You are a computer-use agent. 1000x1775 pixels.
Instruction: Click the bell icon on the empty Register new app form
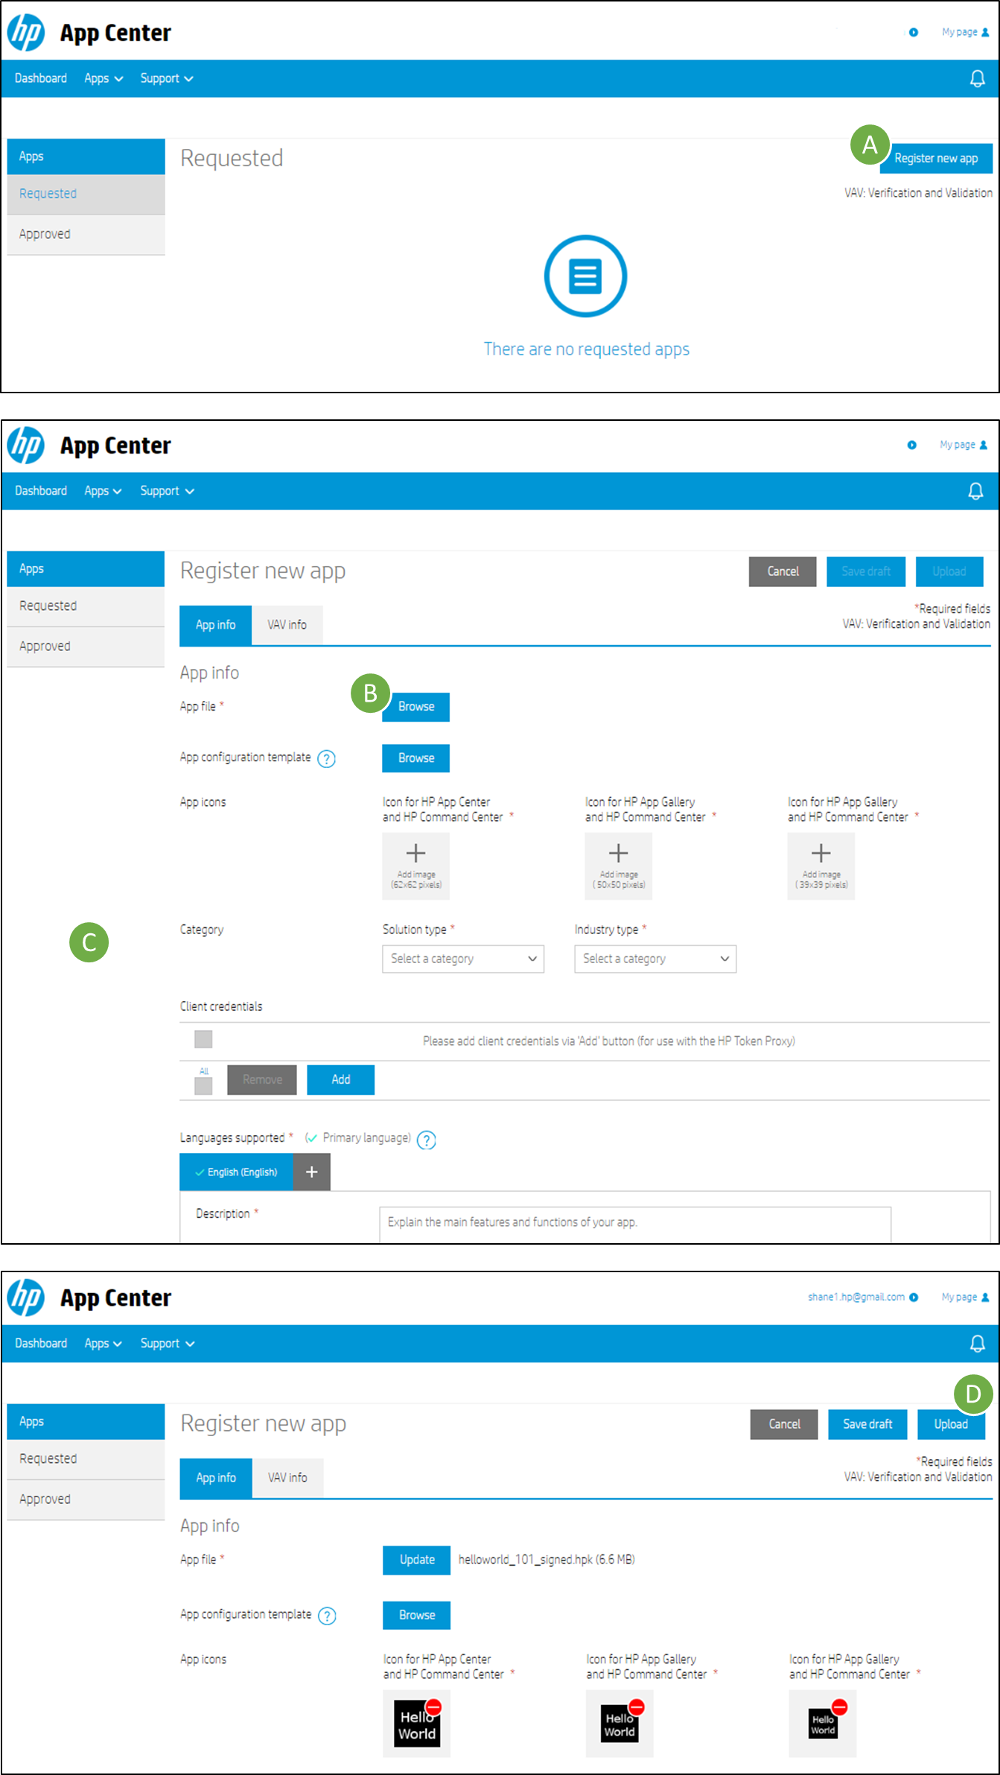(x=975, y=491)
